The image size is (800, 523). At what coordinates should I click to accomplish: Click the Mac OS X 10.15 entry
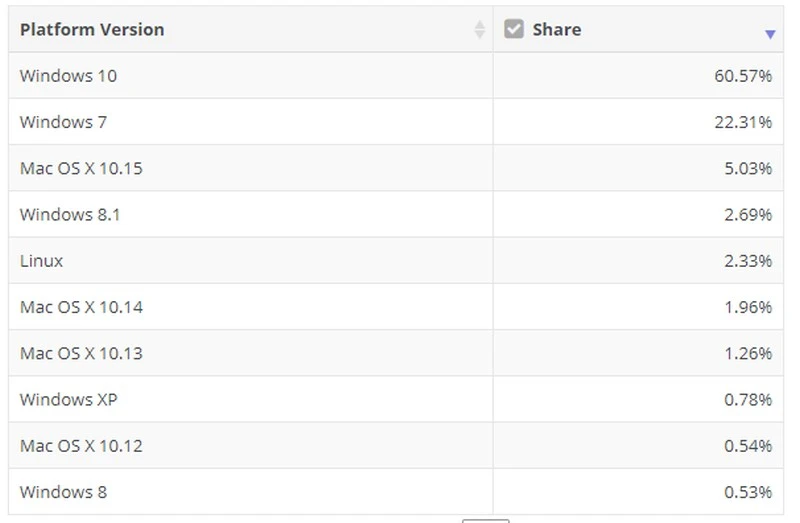pos(81,168)
